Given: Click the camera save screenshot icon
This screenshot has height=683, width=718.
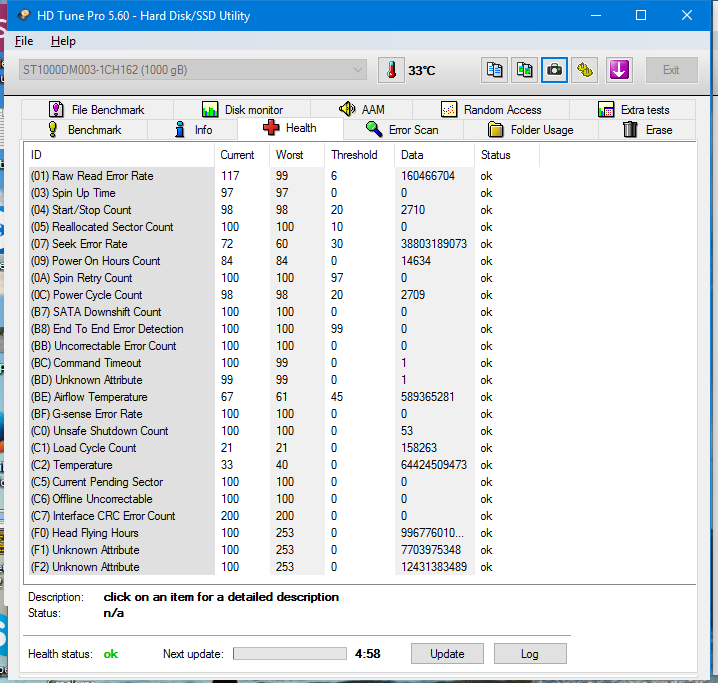Looking at the screenshot, I should [555, 70].
